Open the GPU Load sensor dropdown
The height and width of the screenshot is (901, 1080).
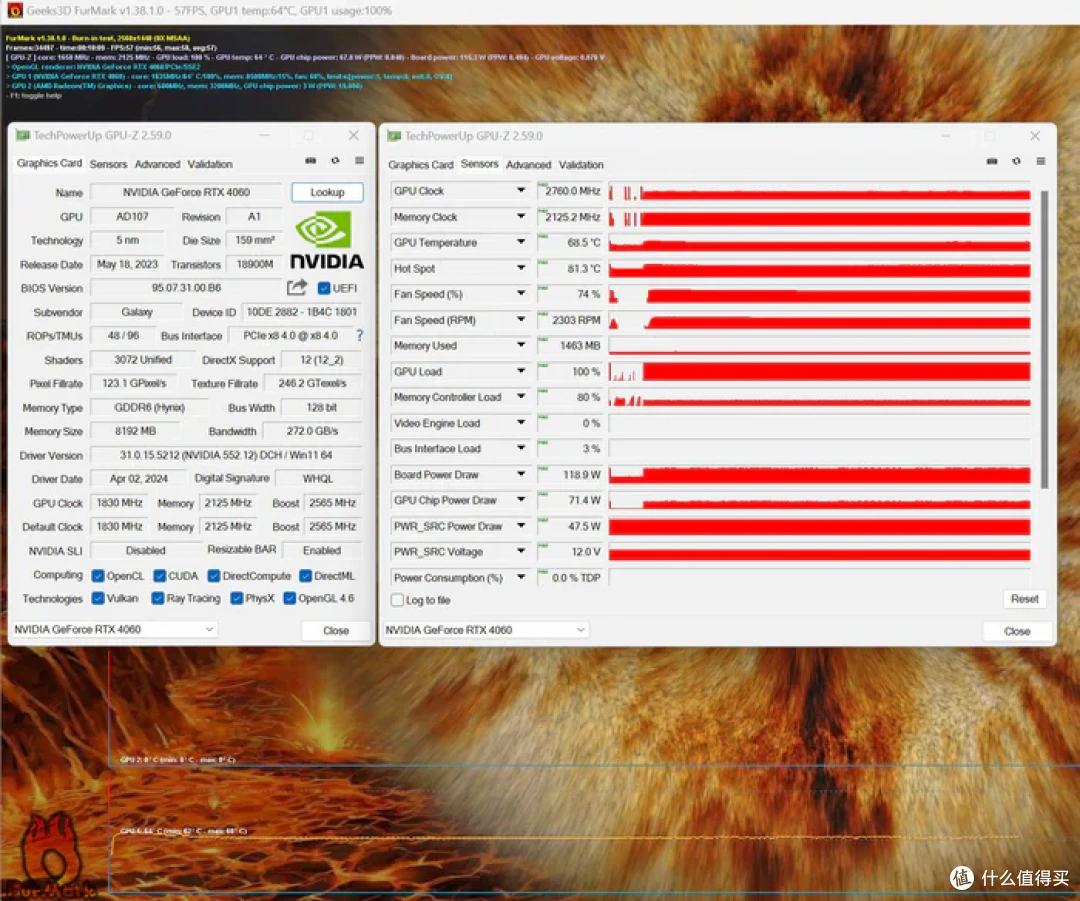pos(521,371)
